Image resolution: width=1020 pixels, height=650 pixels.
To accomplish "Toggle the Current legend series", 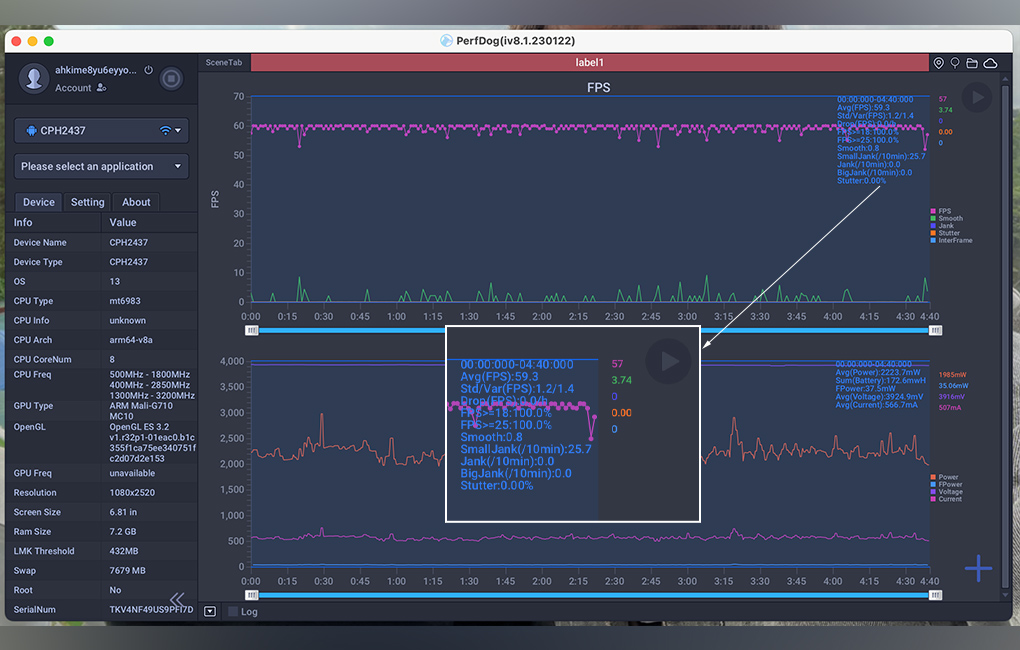I will coord(946,499).
